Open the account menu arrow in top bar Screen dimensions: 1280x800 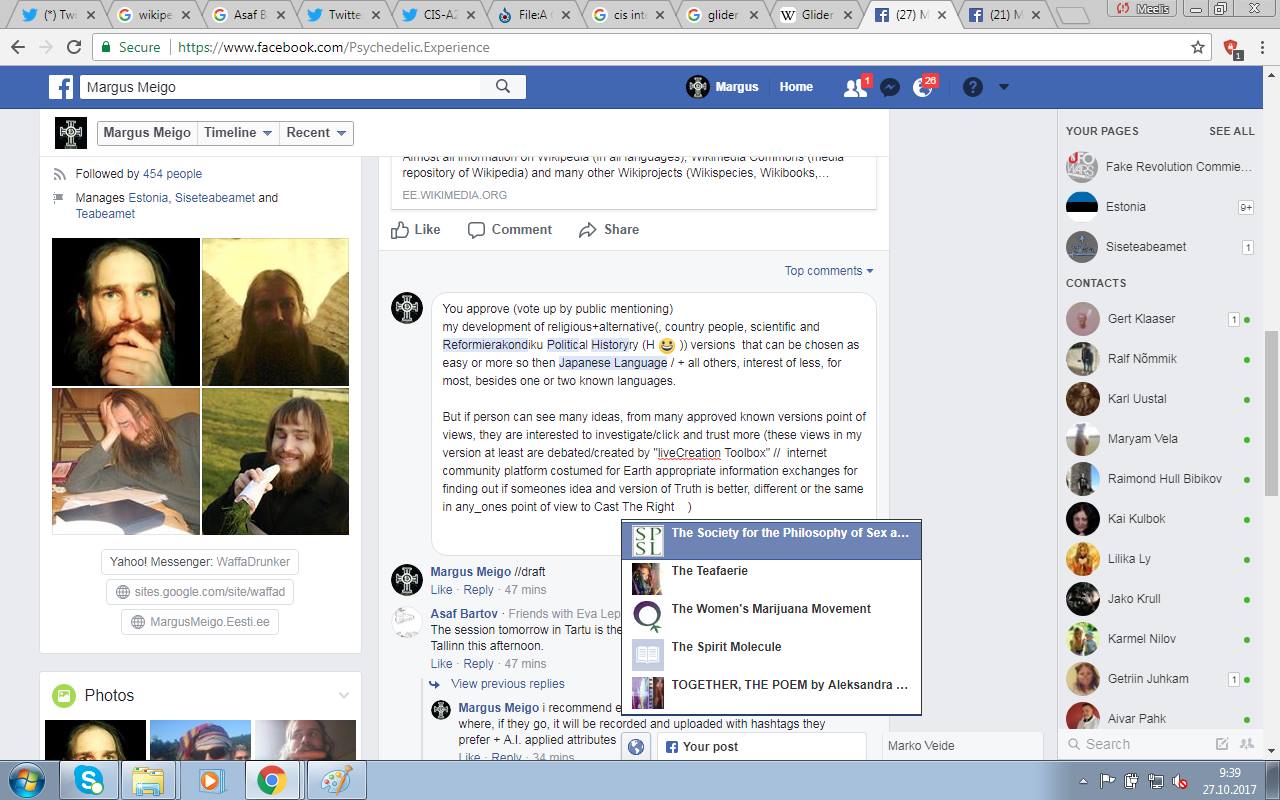click(1003, 87)
